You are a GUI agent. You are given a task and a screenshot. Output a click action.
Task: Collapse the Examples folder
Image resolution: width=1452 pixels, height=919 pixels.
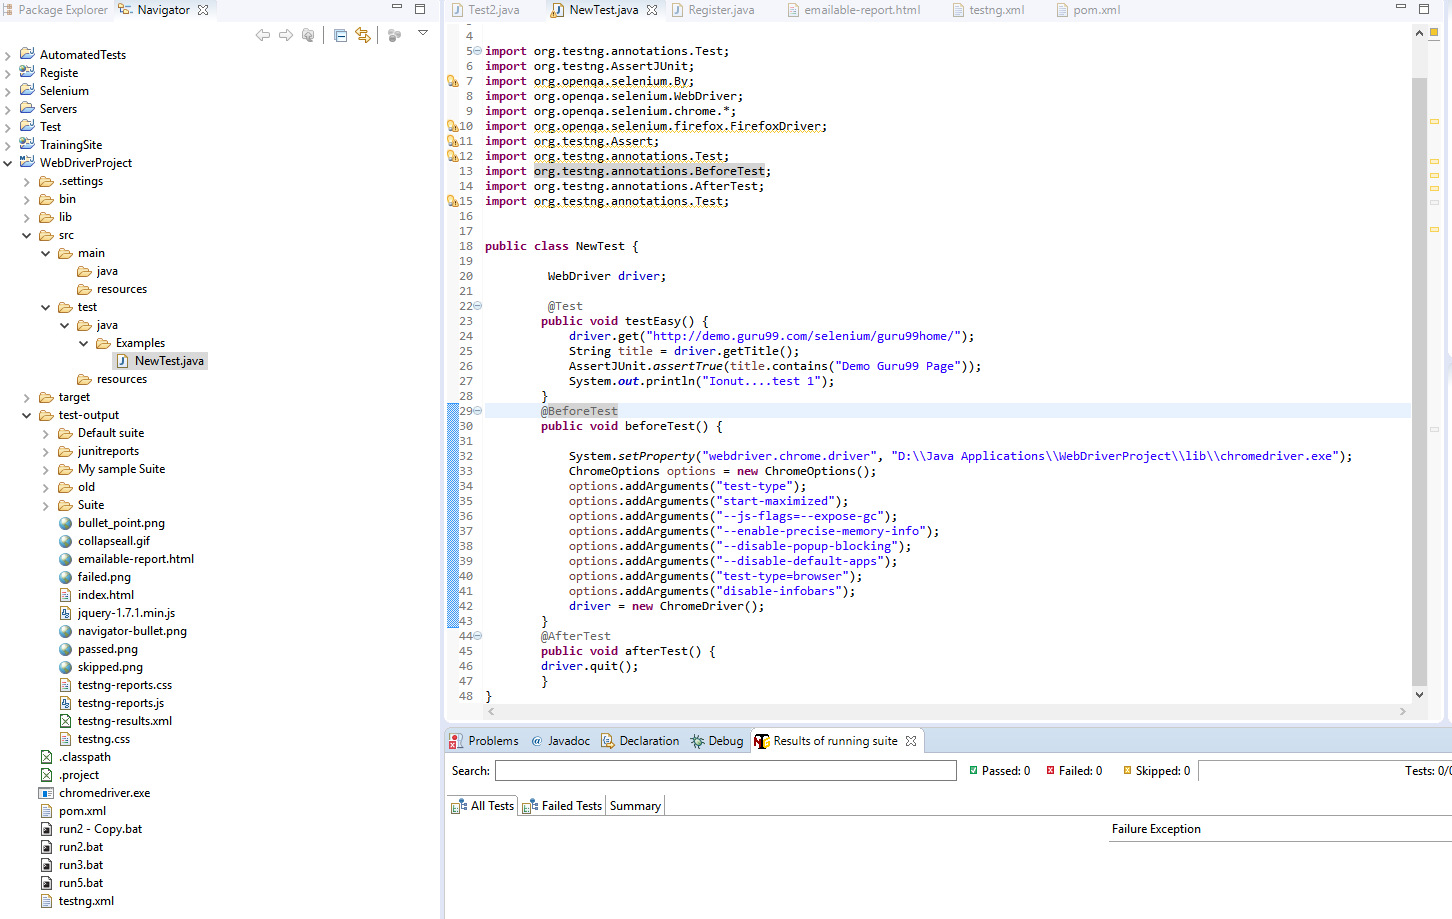(x=84, y=343)
